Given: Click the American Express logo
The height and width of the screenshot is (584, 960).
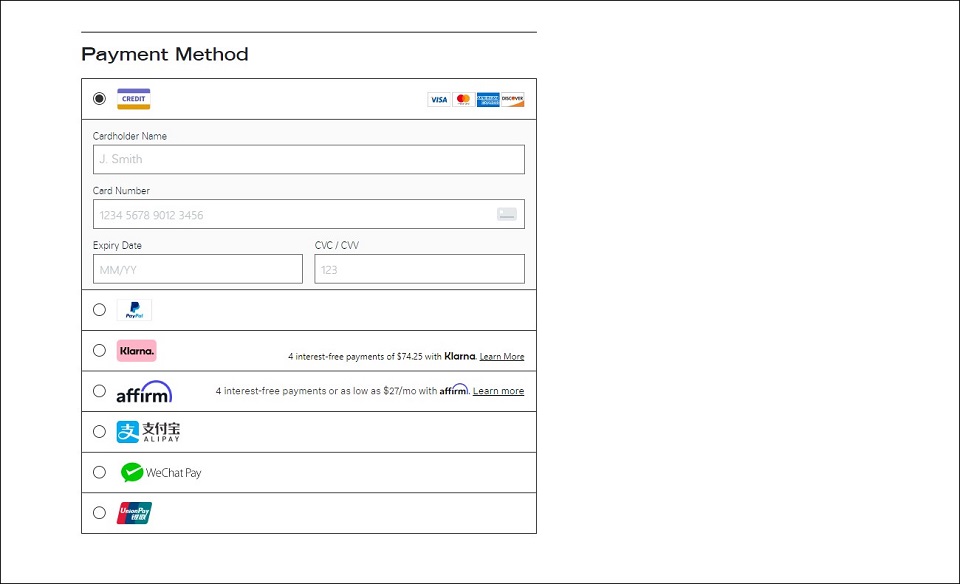Looking at the screenshot, I should (488, 99).
